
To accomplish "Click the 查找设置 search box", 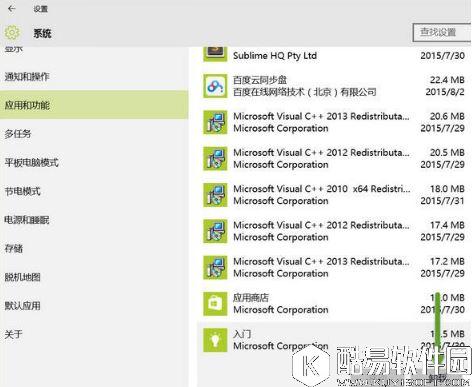I will 442,32.
